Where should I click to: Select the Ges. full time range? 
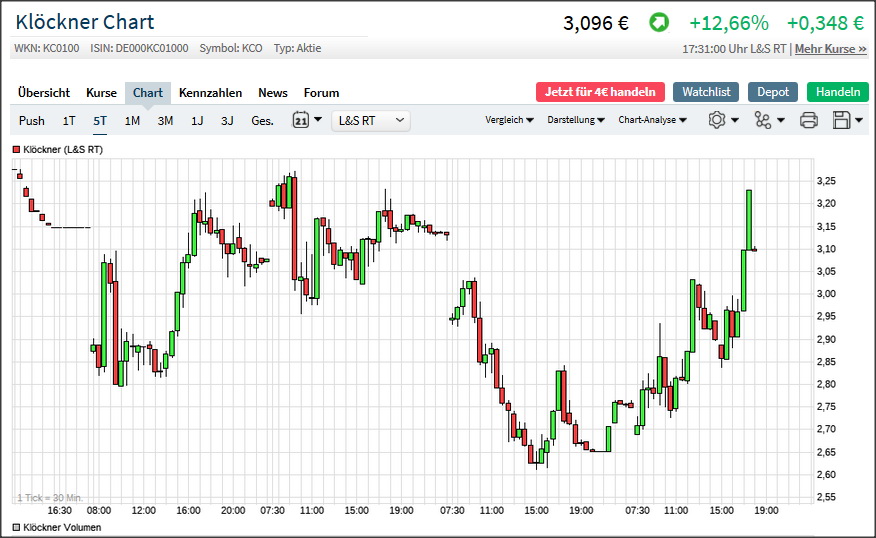(263, 121)
